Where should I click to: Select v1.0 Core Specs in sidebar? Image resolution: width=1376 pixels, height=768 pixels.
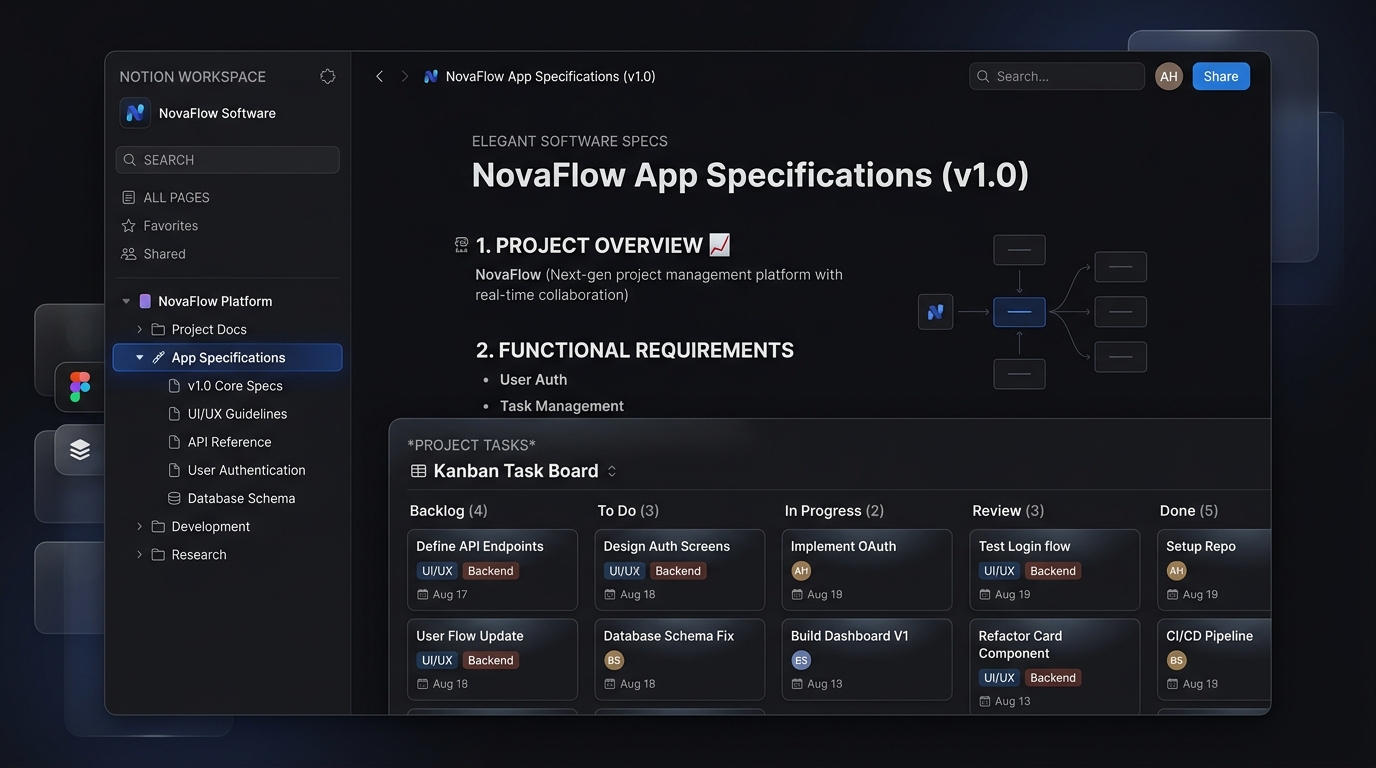click(235, 386)
